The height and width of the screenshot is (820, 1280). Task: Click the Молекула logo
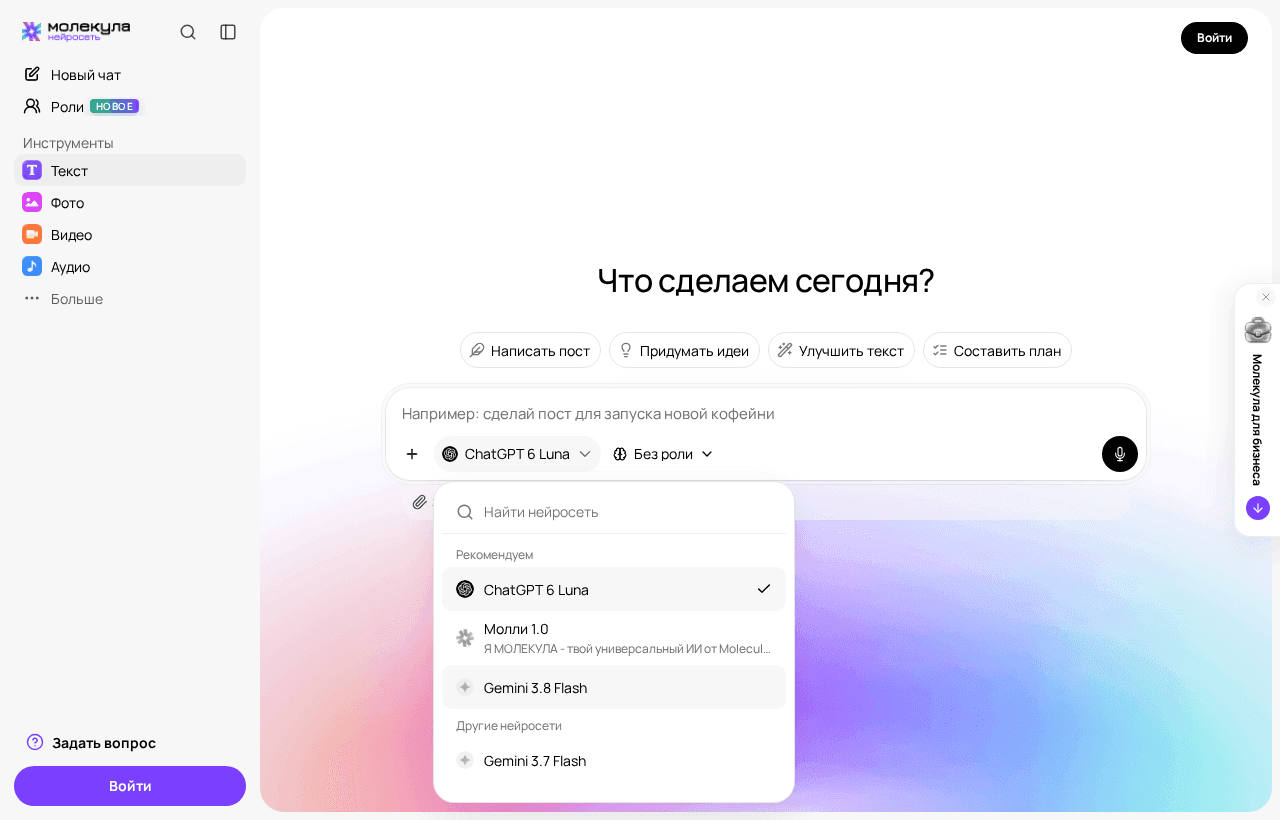[x=76, y=31]
